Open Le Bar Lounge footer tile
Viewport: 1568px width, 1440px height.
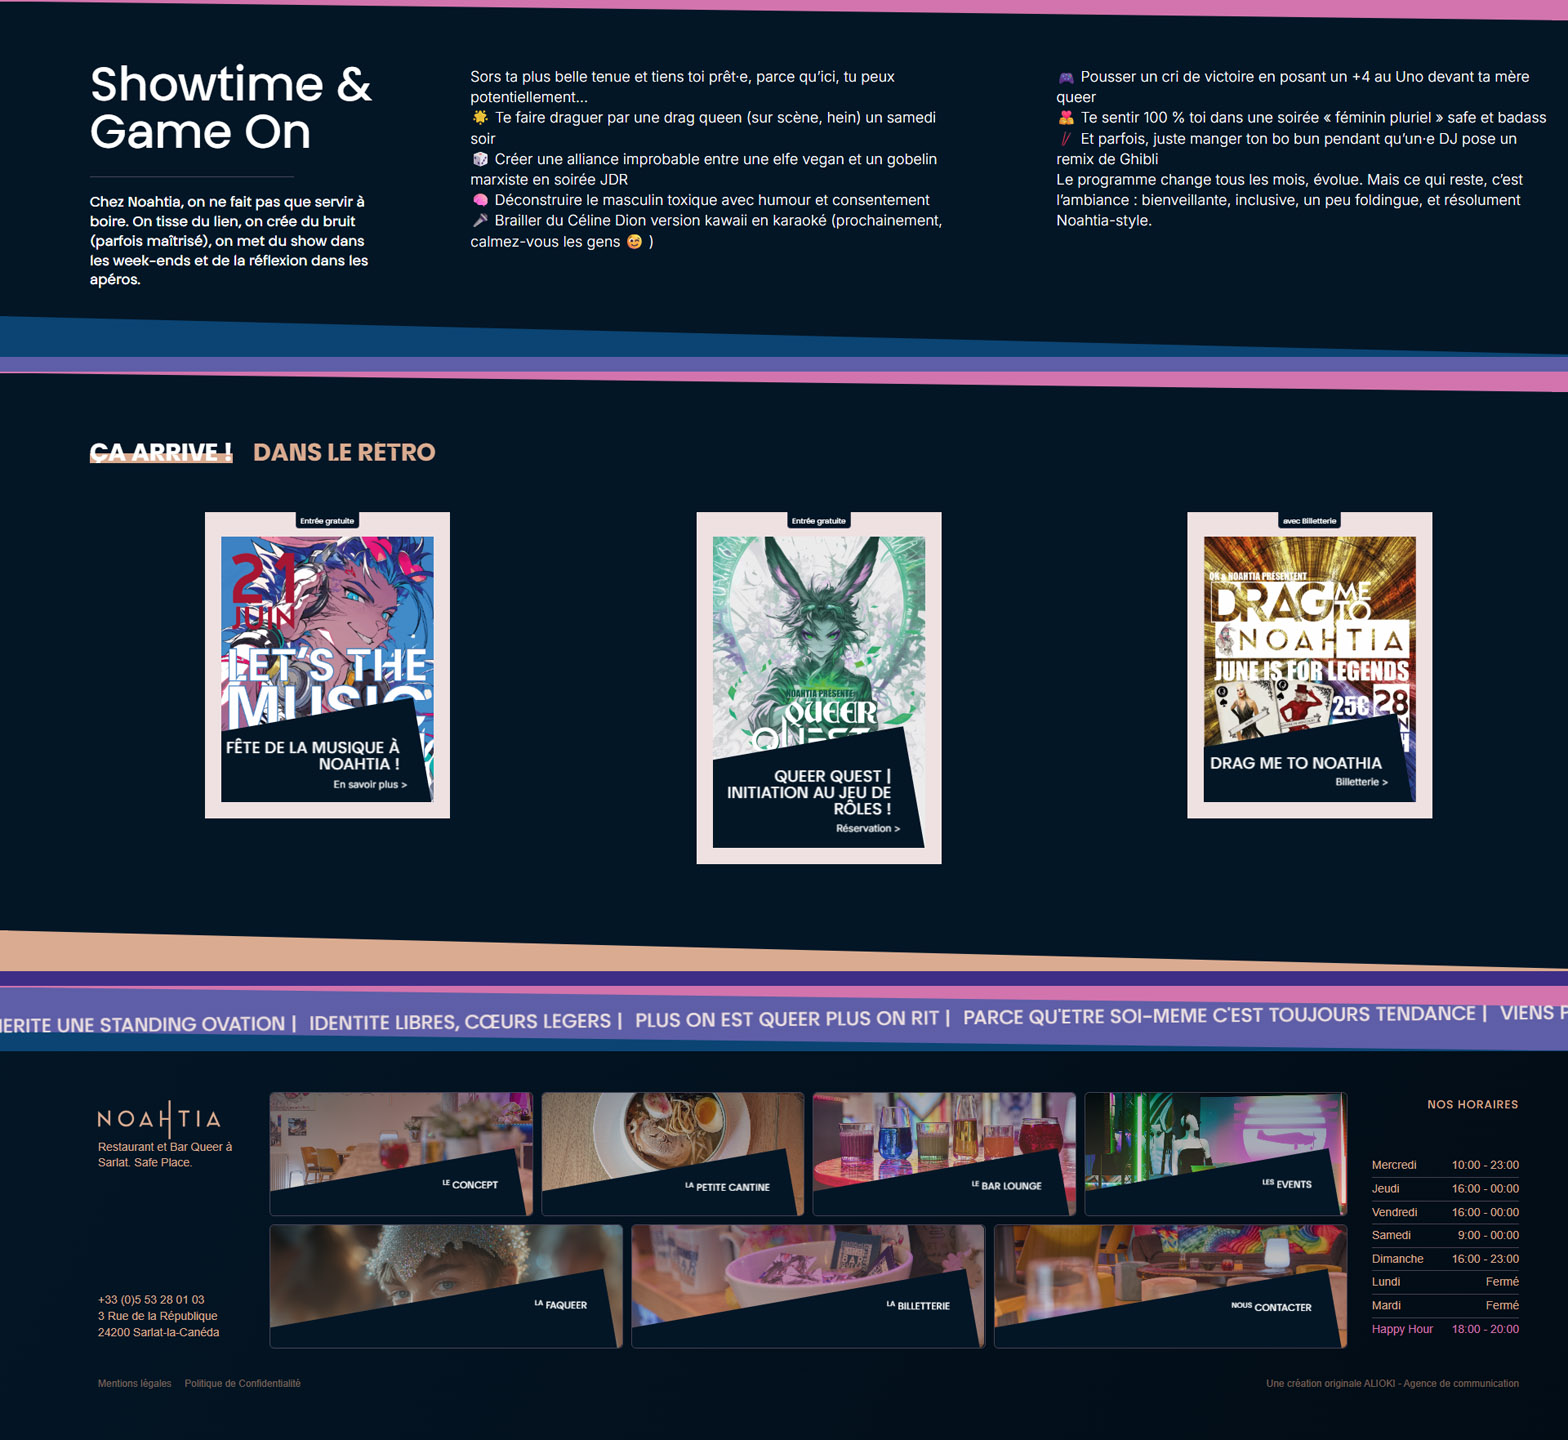(944, 1154)
